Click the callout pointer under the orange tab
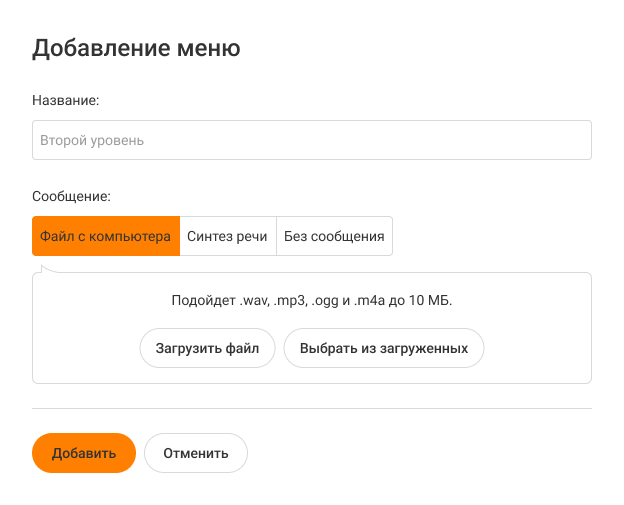624x505 pixels. [45, 266]
